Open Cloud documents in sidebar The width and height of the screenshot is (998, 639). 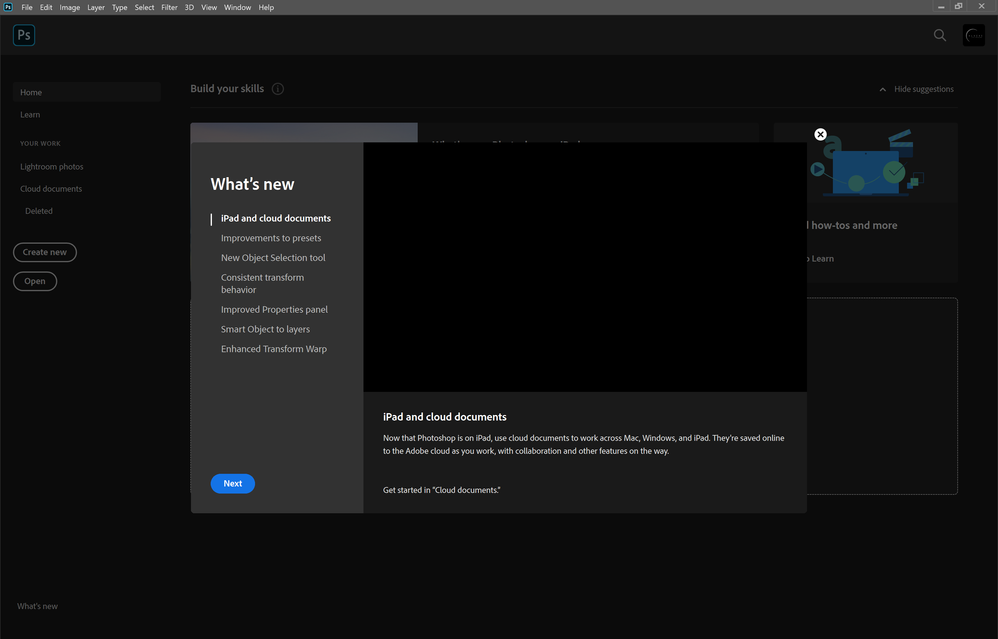(51, 189)
